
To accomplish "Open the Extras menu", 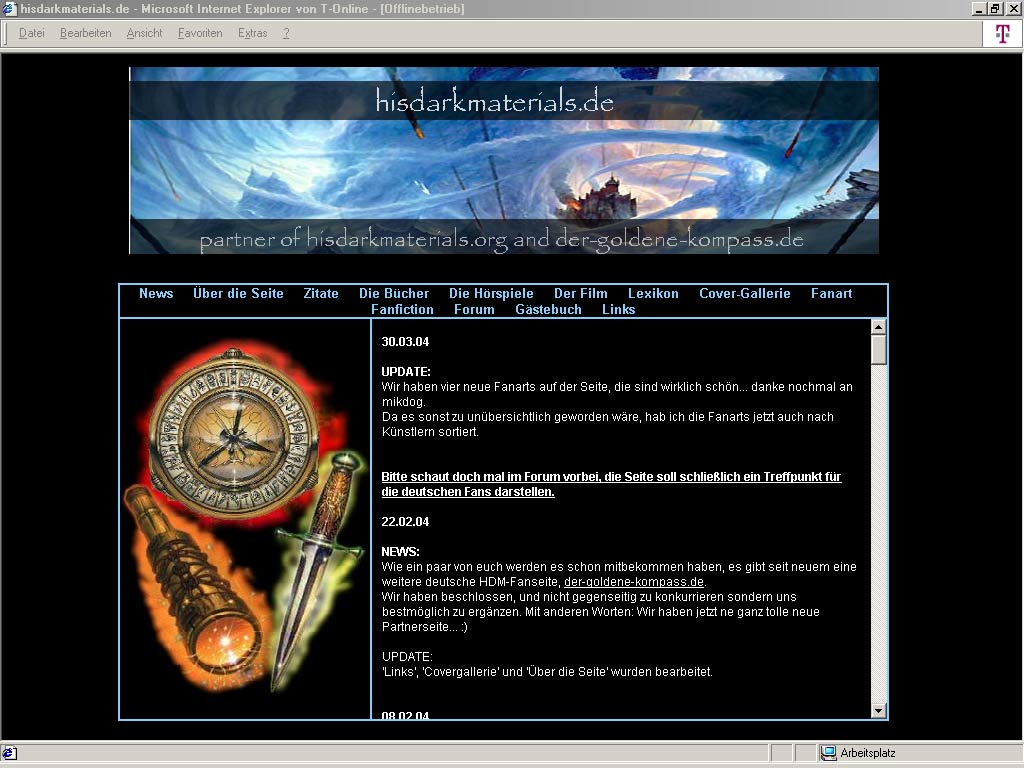I will [x=253, y=33].
